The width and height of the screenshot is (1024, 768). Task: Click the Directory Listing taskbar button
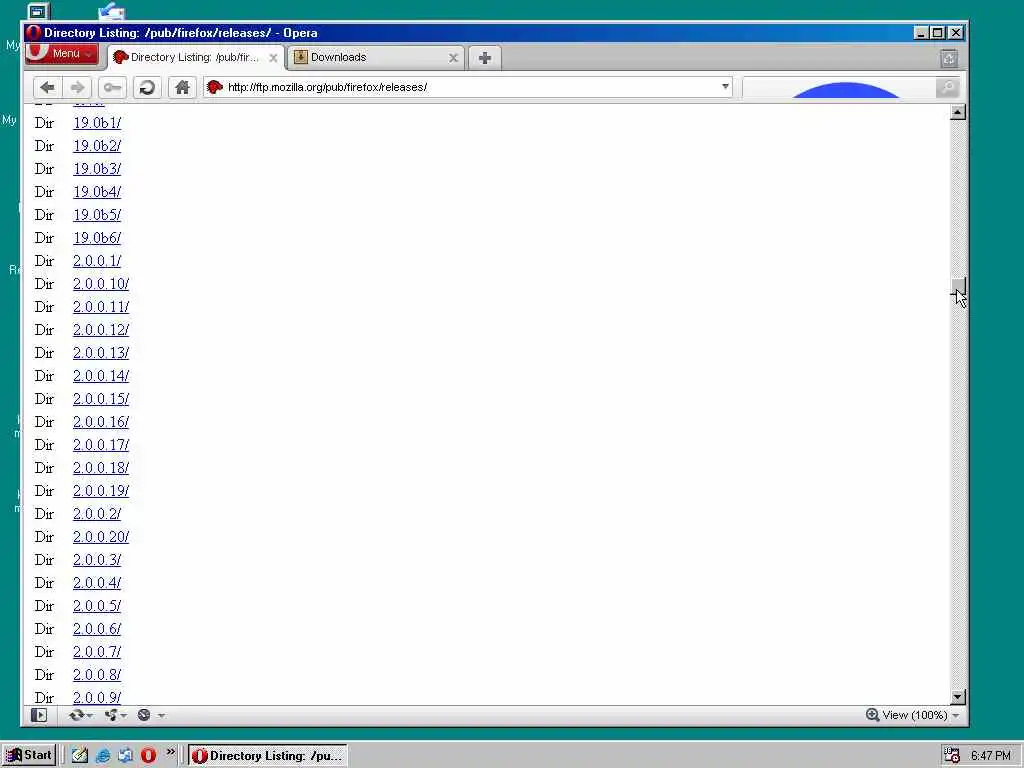click(268, 756)
